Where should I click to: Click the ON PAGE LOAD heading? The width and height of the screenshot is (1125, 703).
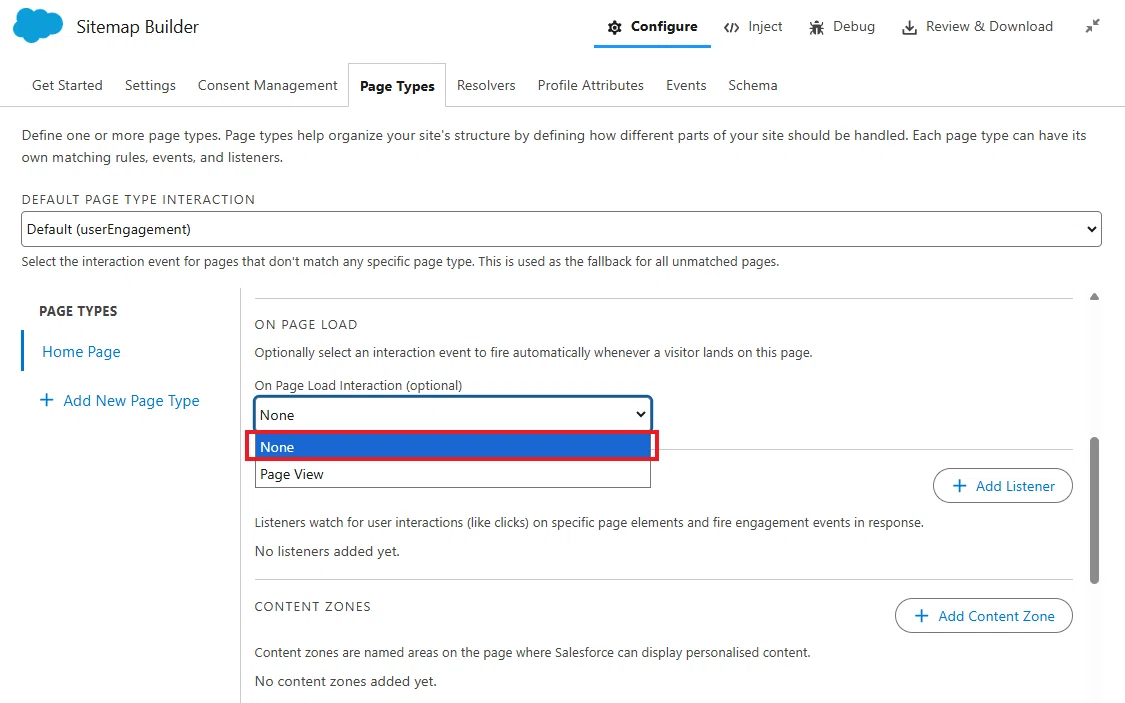coord(306,325)
